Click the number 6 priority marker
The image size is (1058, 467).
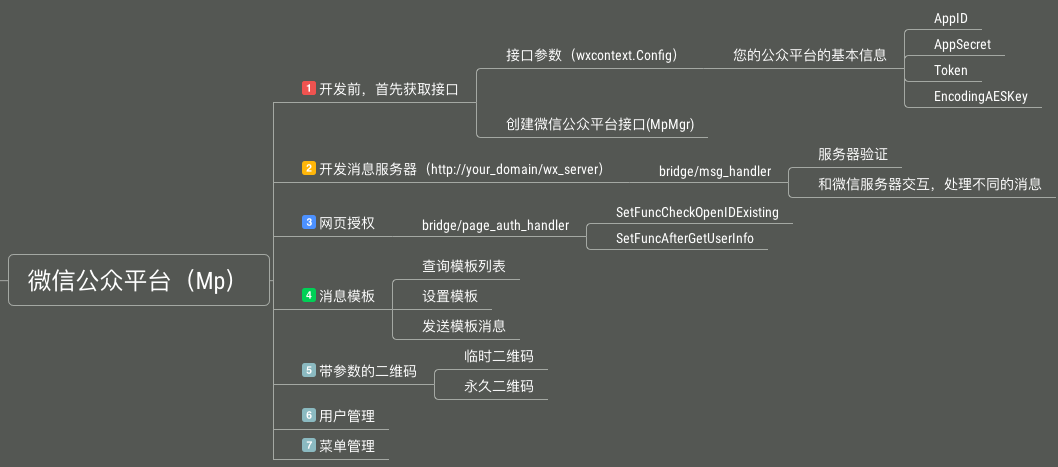308,415
